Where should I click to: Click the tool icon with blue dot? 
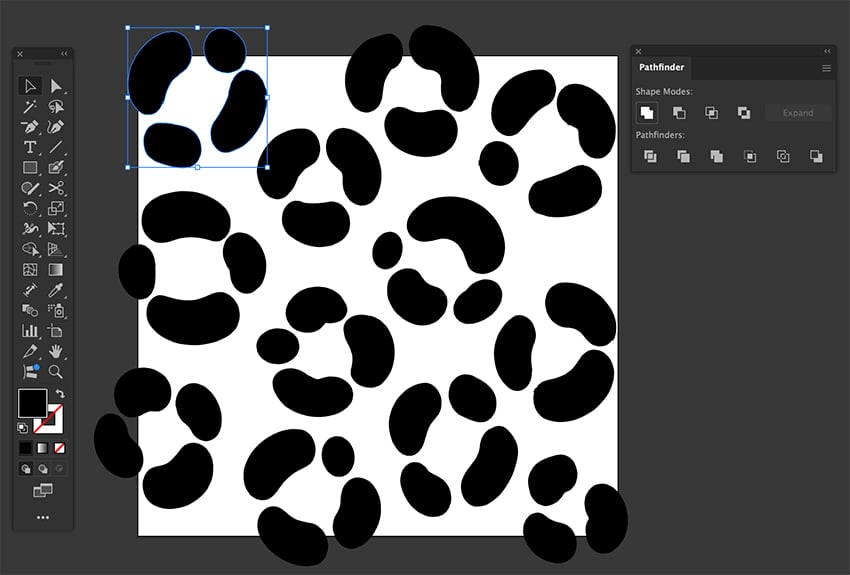31,372
